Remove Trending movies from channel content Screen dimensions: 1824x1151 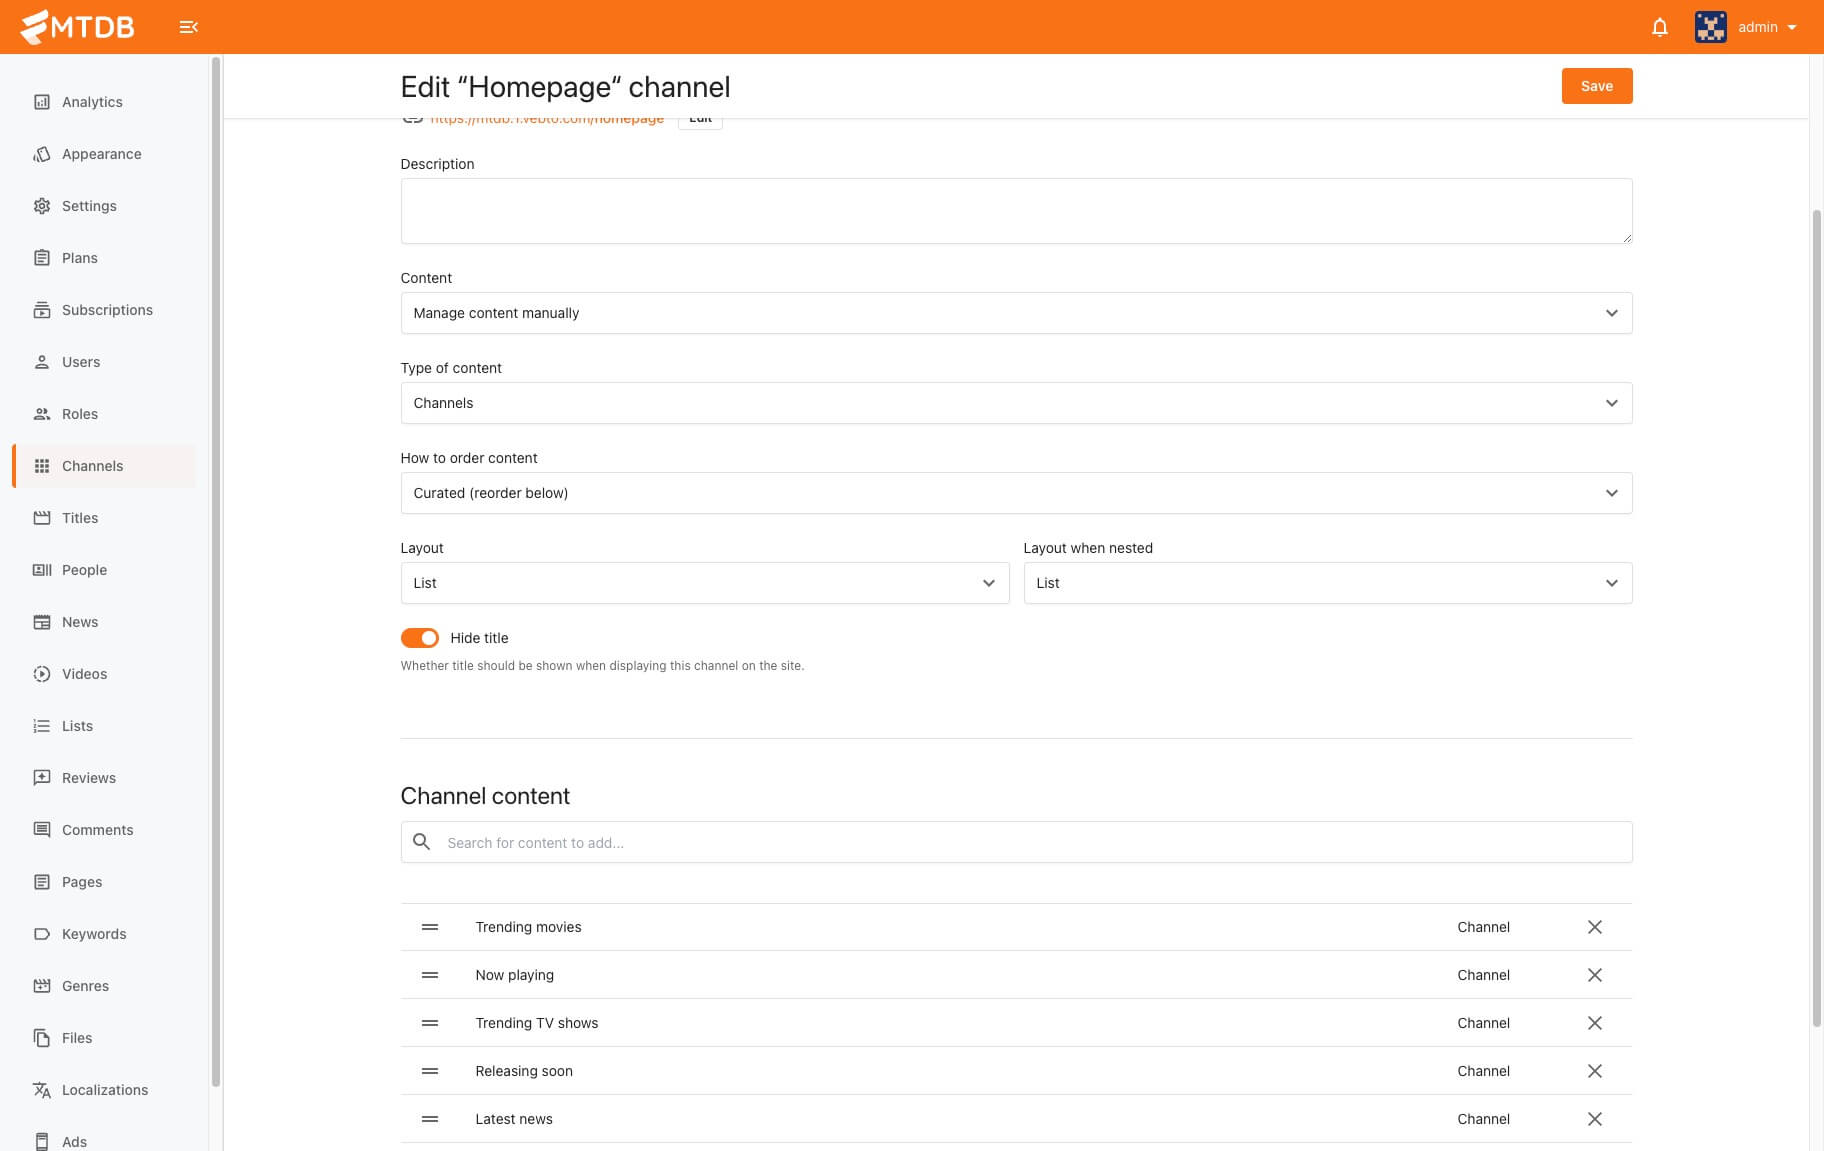1594,927
